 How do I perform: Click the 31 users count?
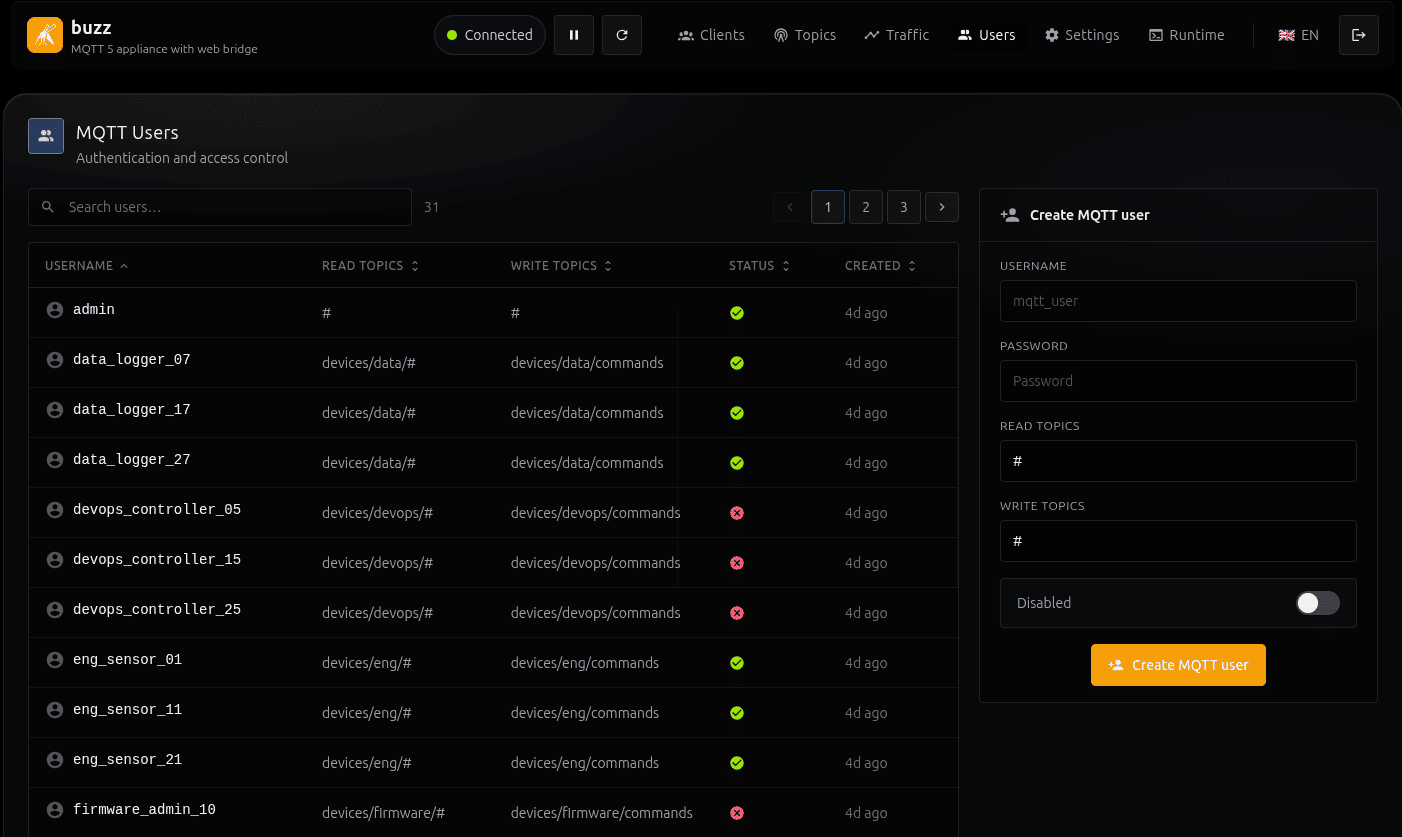click(432, 207)
